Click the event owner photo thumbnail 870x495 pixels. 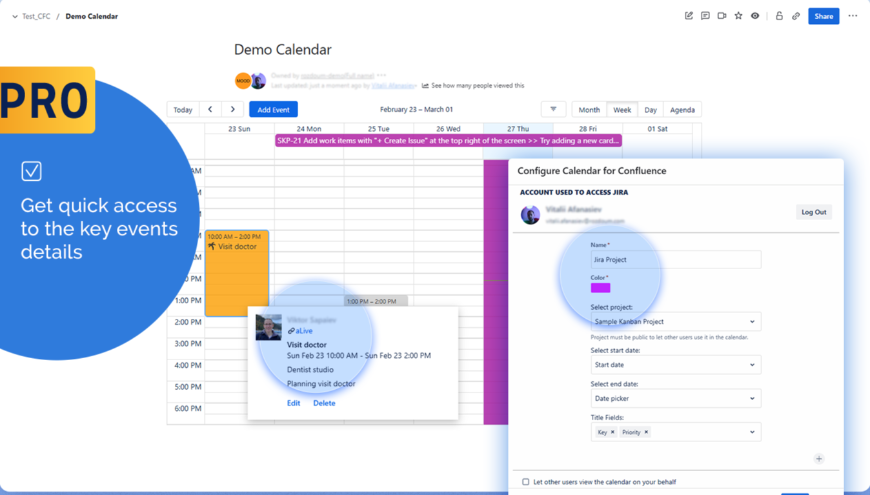click(x=269, y=327)
